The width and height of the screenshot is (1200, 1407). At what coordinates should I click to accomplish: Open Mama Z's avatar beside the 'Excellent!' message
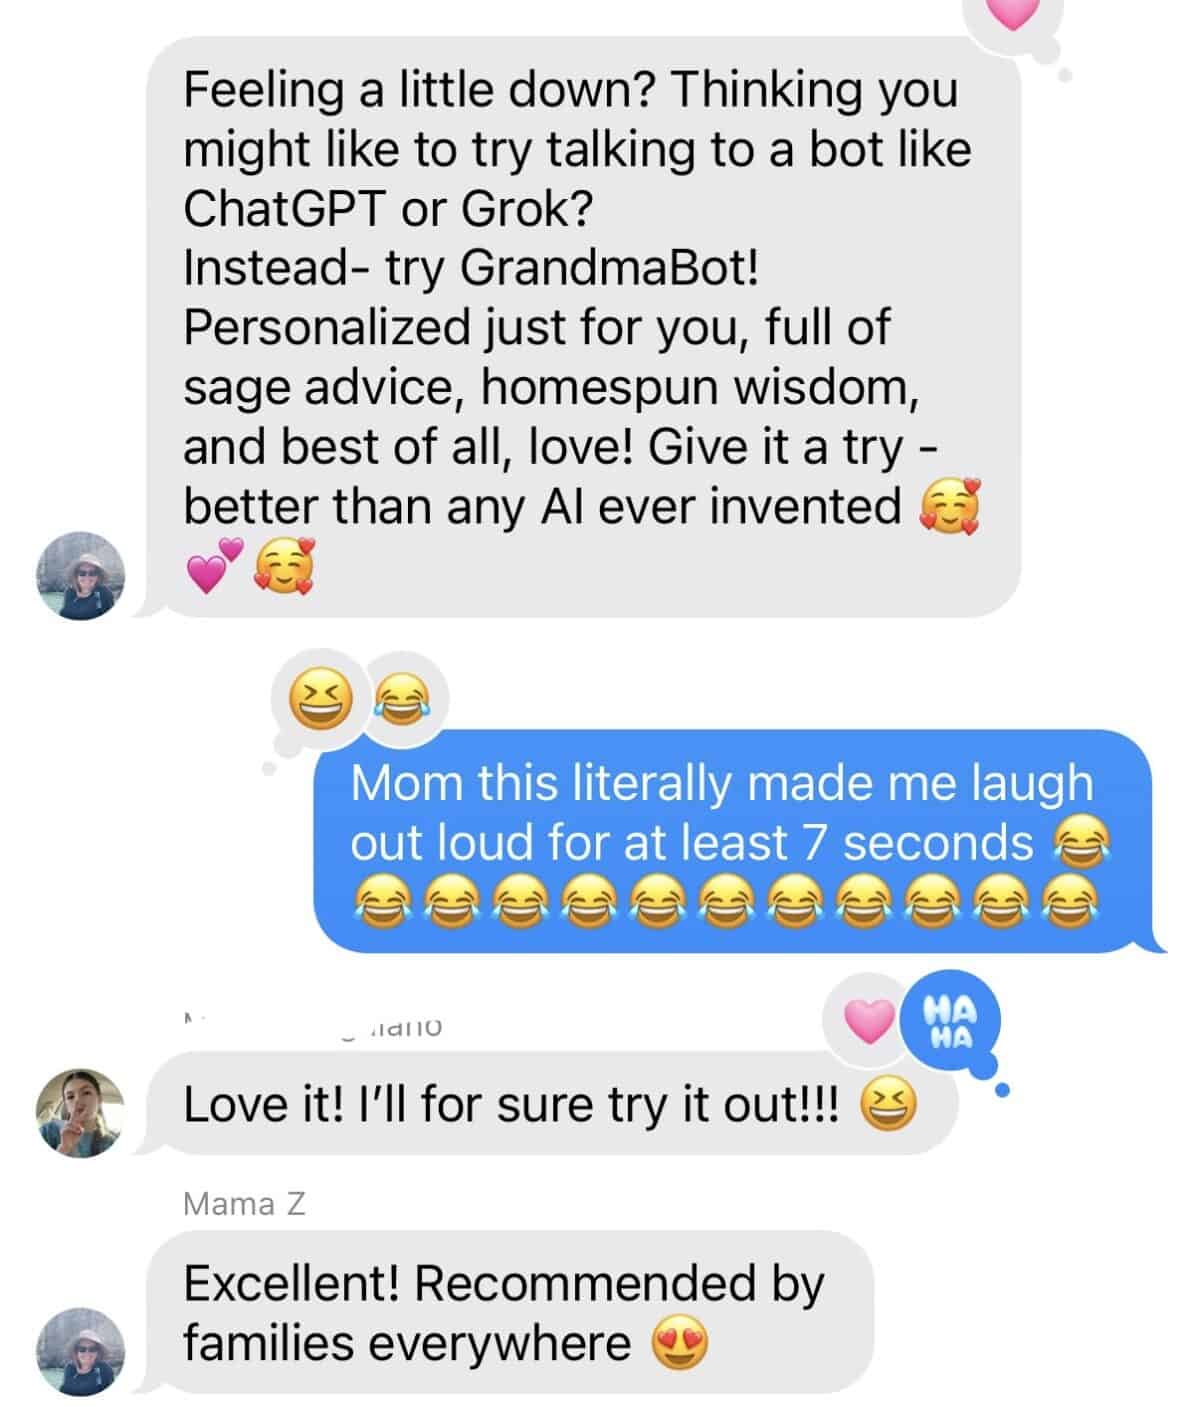(79, 1350)
